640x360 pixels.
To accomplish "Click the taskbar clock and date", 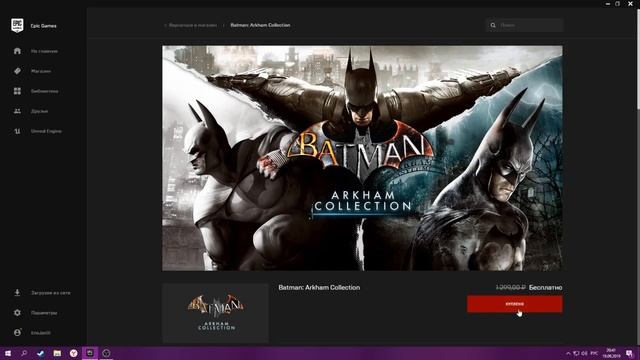I will tap(611, 353).
